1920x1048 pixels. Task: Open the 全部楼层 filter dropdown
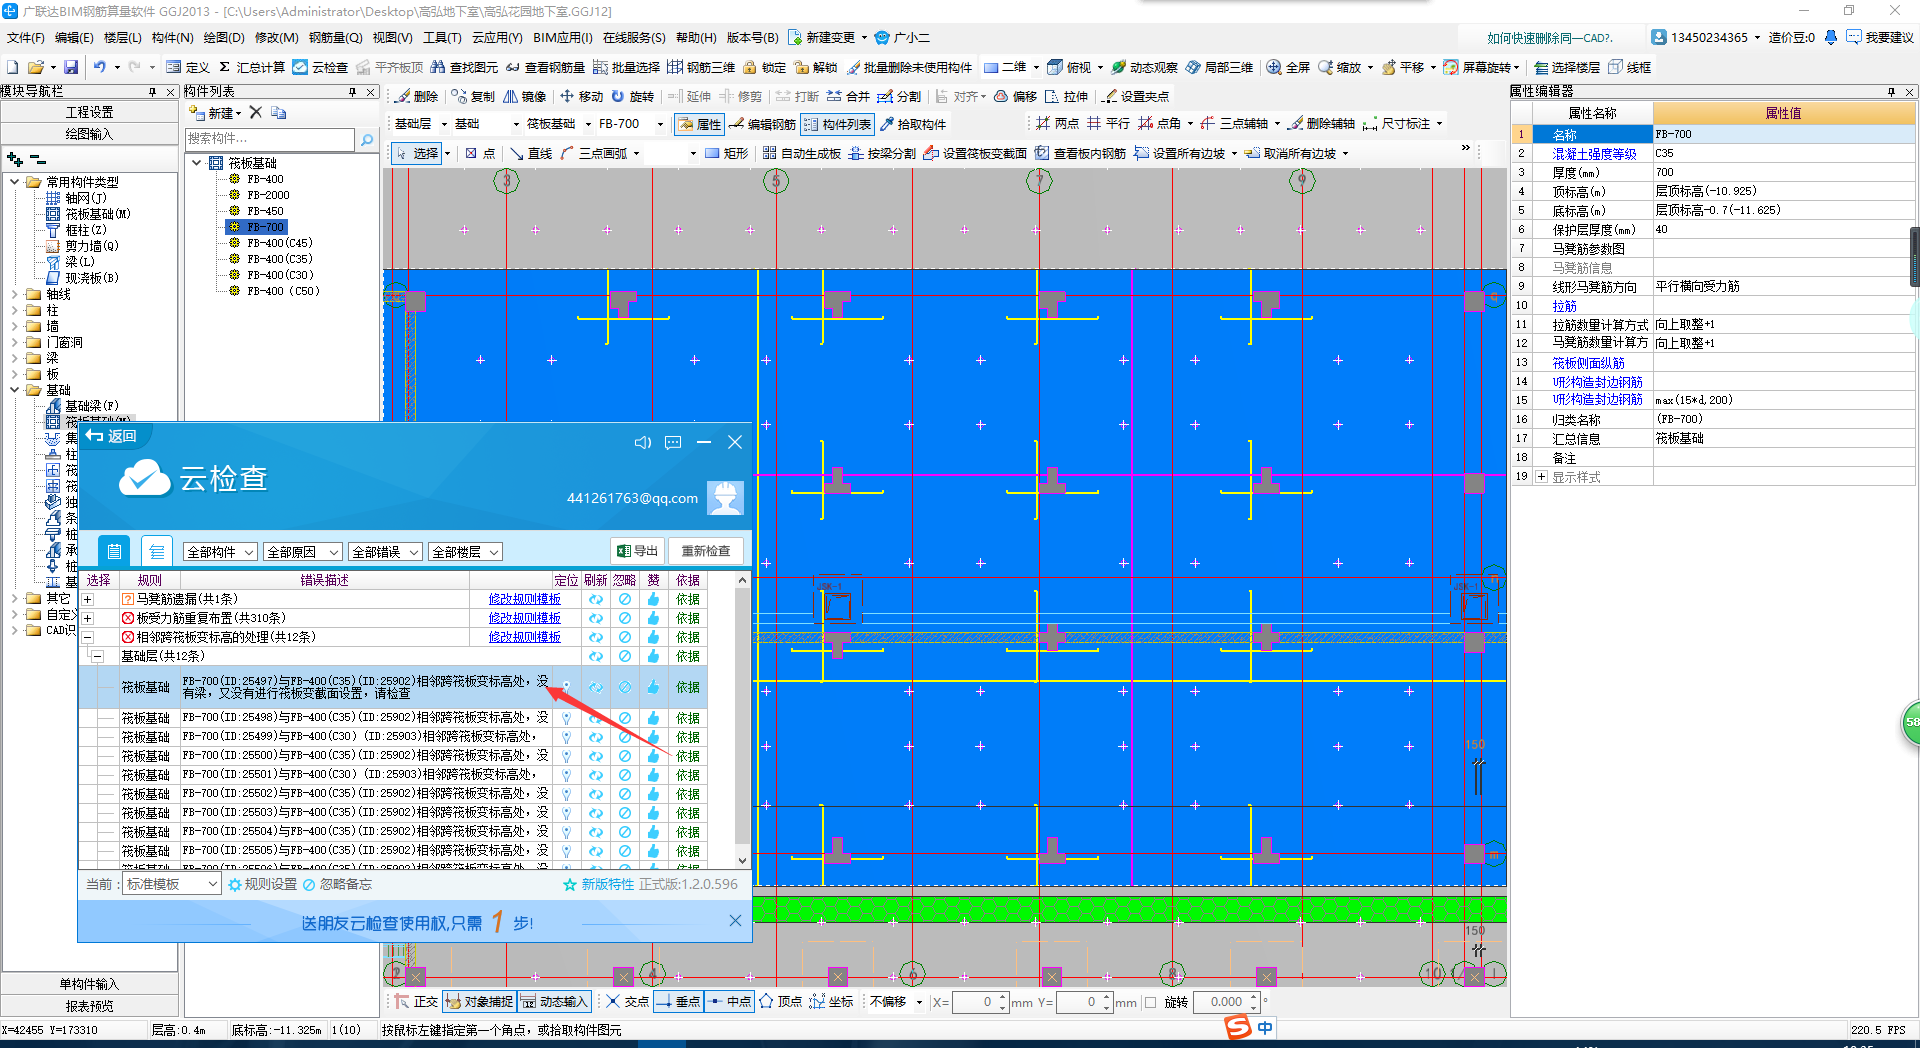[465, 552]
